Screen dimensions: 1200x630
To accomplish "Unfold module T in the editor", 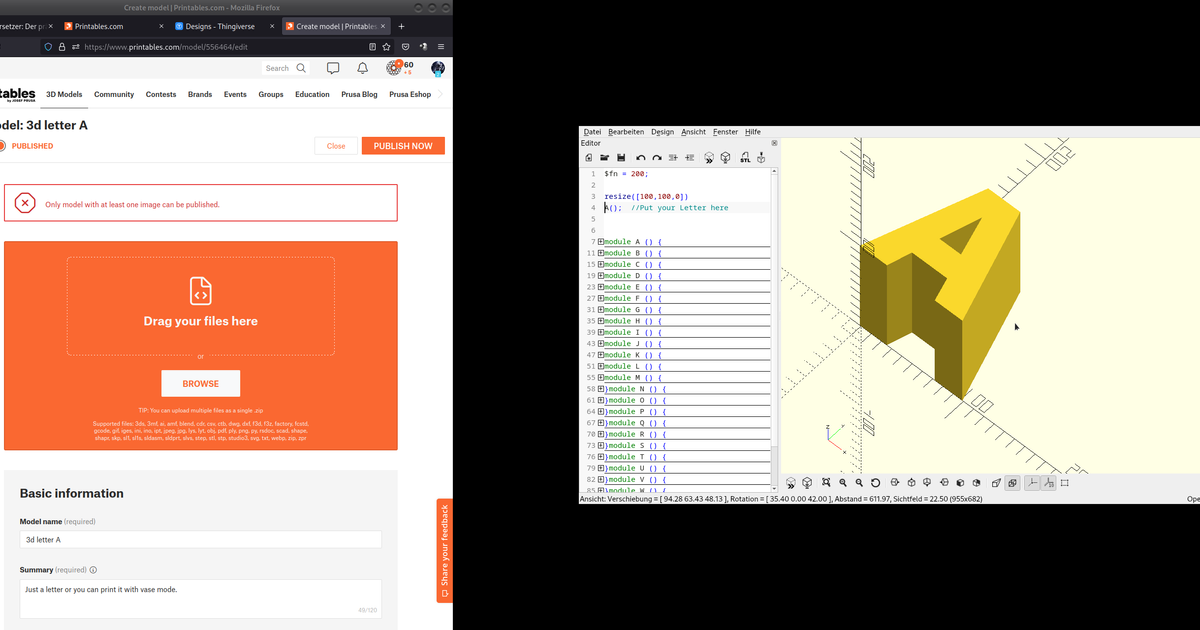I will pyautogui.click(x=600, y=457).
